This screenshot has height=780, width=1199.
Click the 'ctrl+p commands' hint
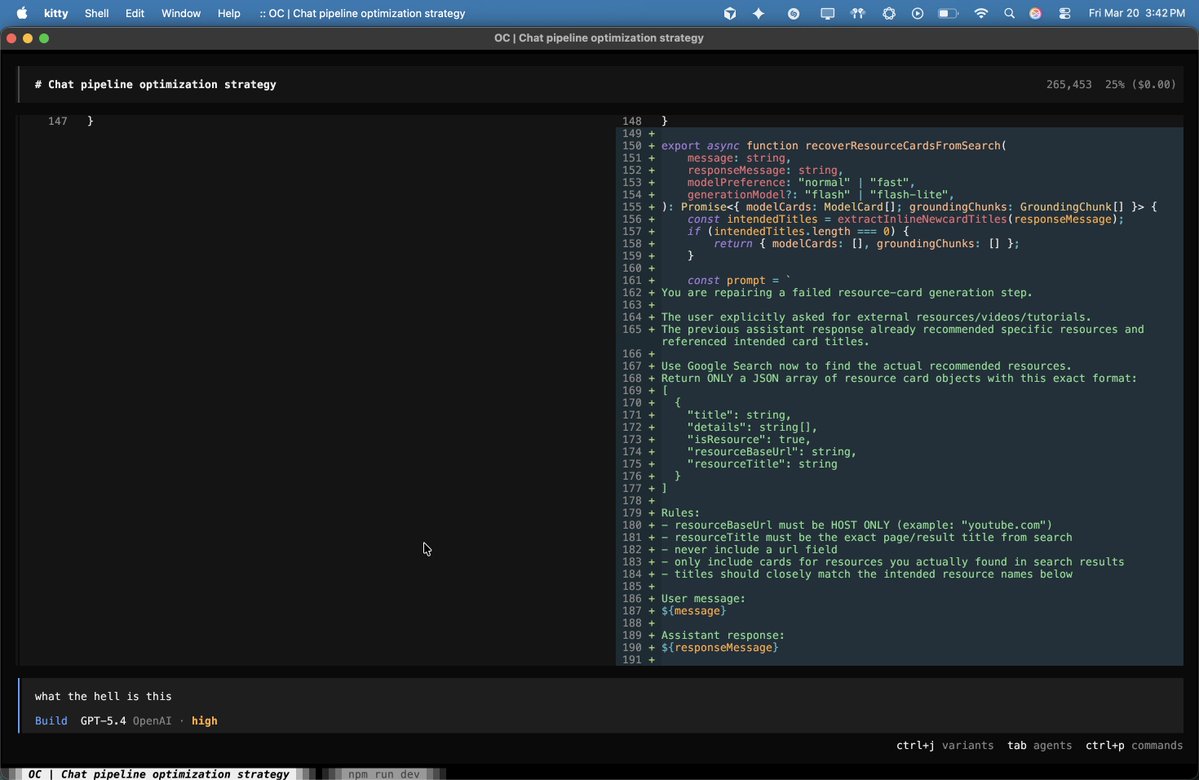1134,745
